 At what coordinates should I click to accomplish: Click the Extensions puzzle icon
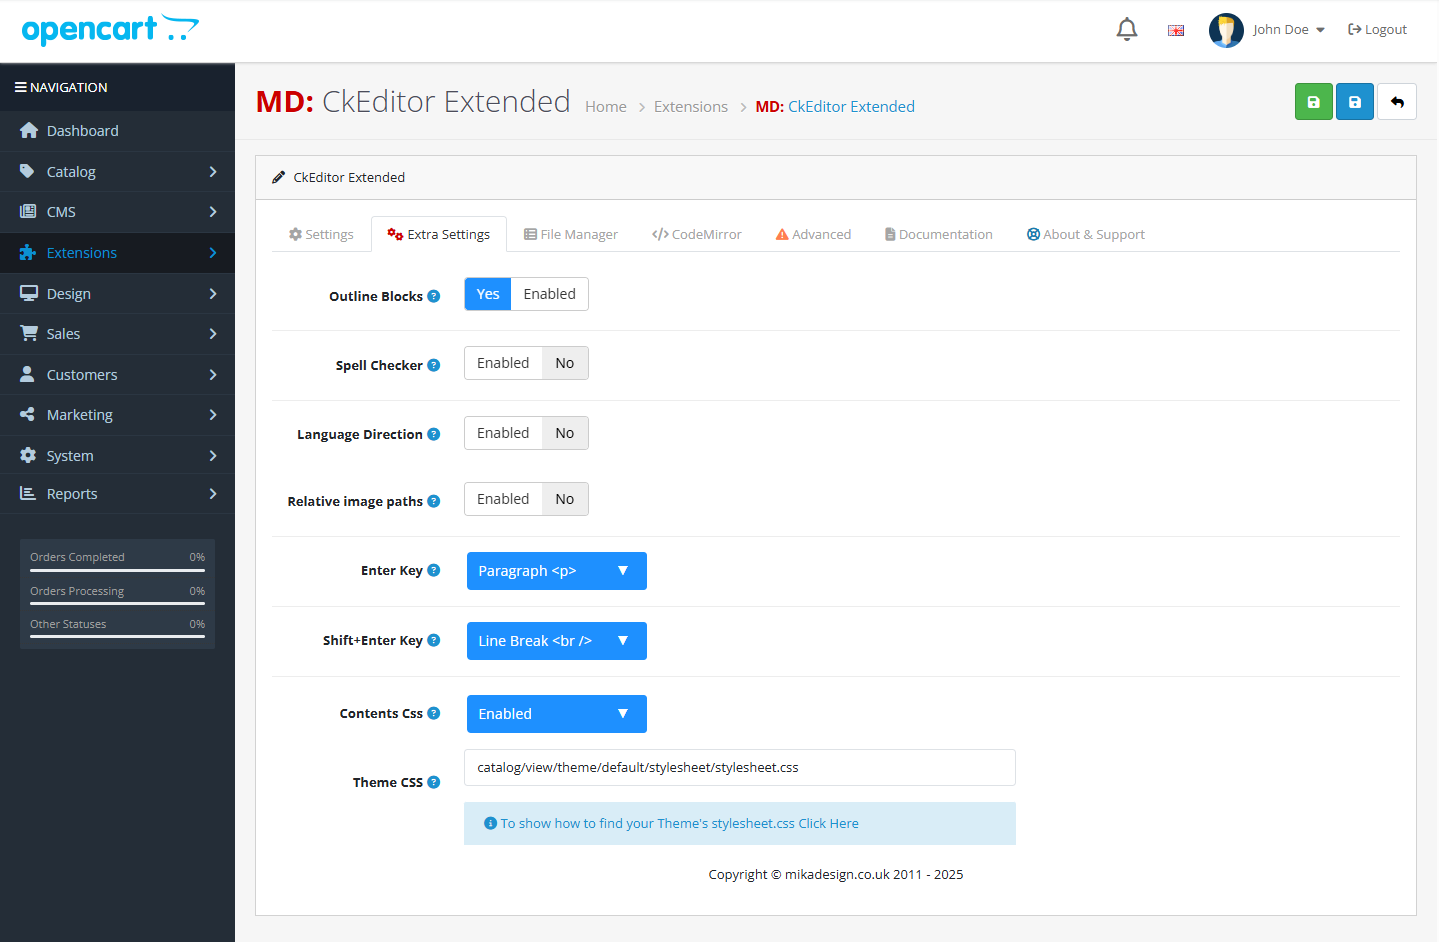(28, 252)
